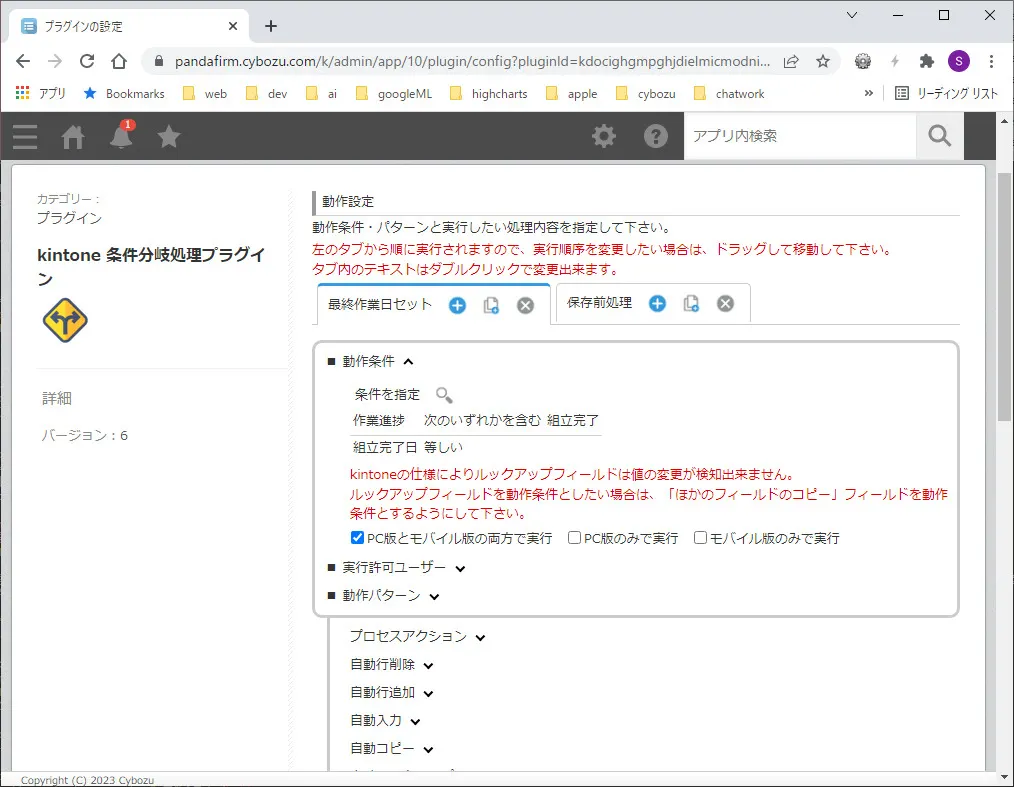Add a new condition tab with the plus icon
The height and width of the screenshot is (787, 1014).
(457, 305)
